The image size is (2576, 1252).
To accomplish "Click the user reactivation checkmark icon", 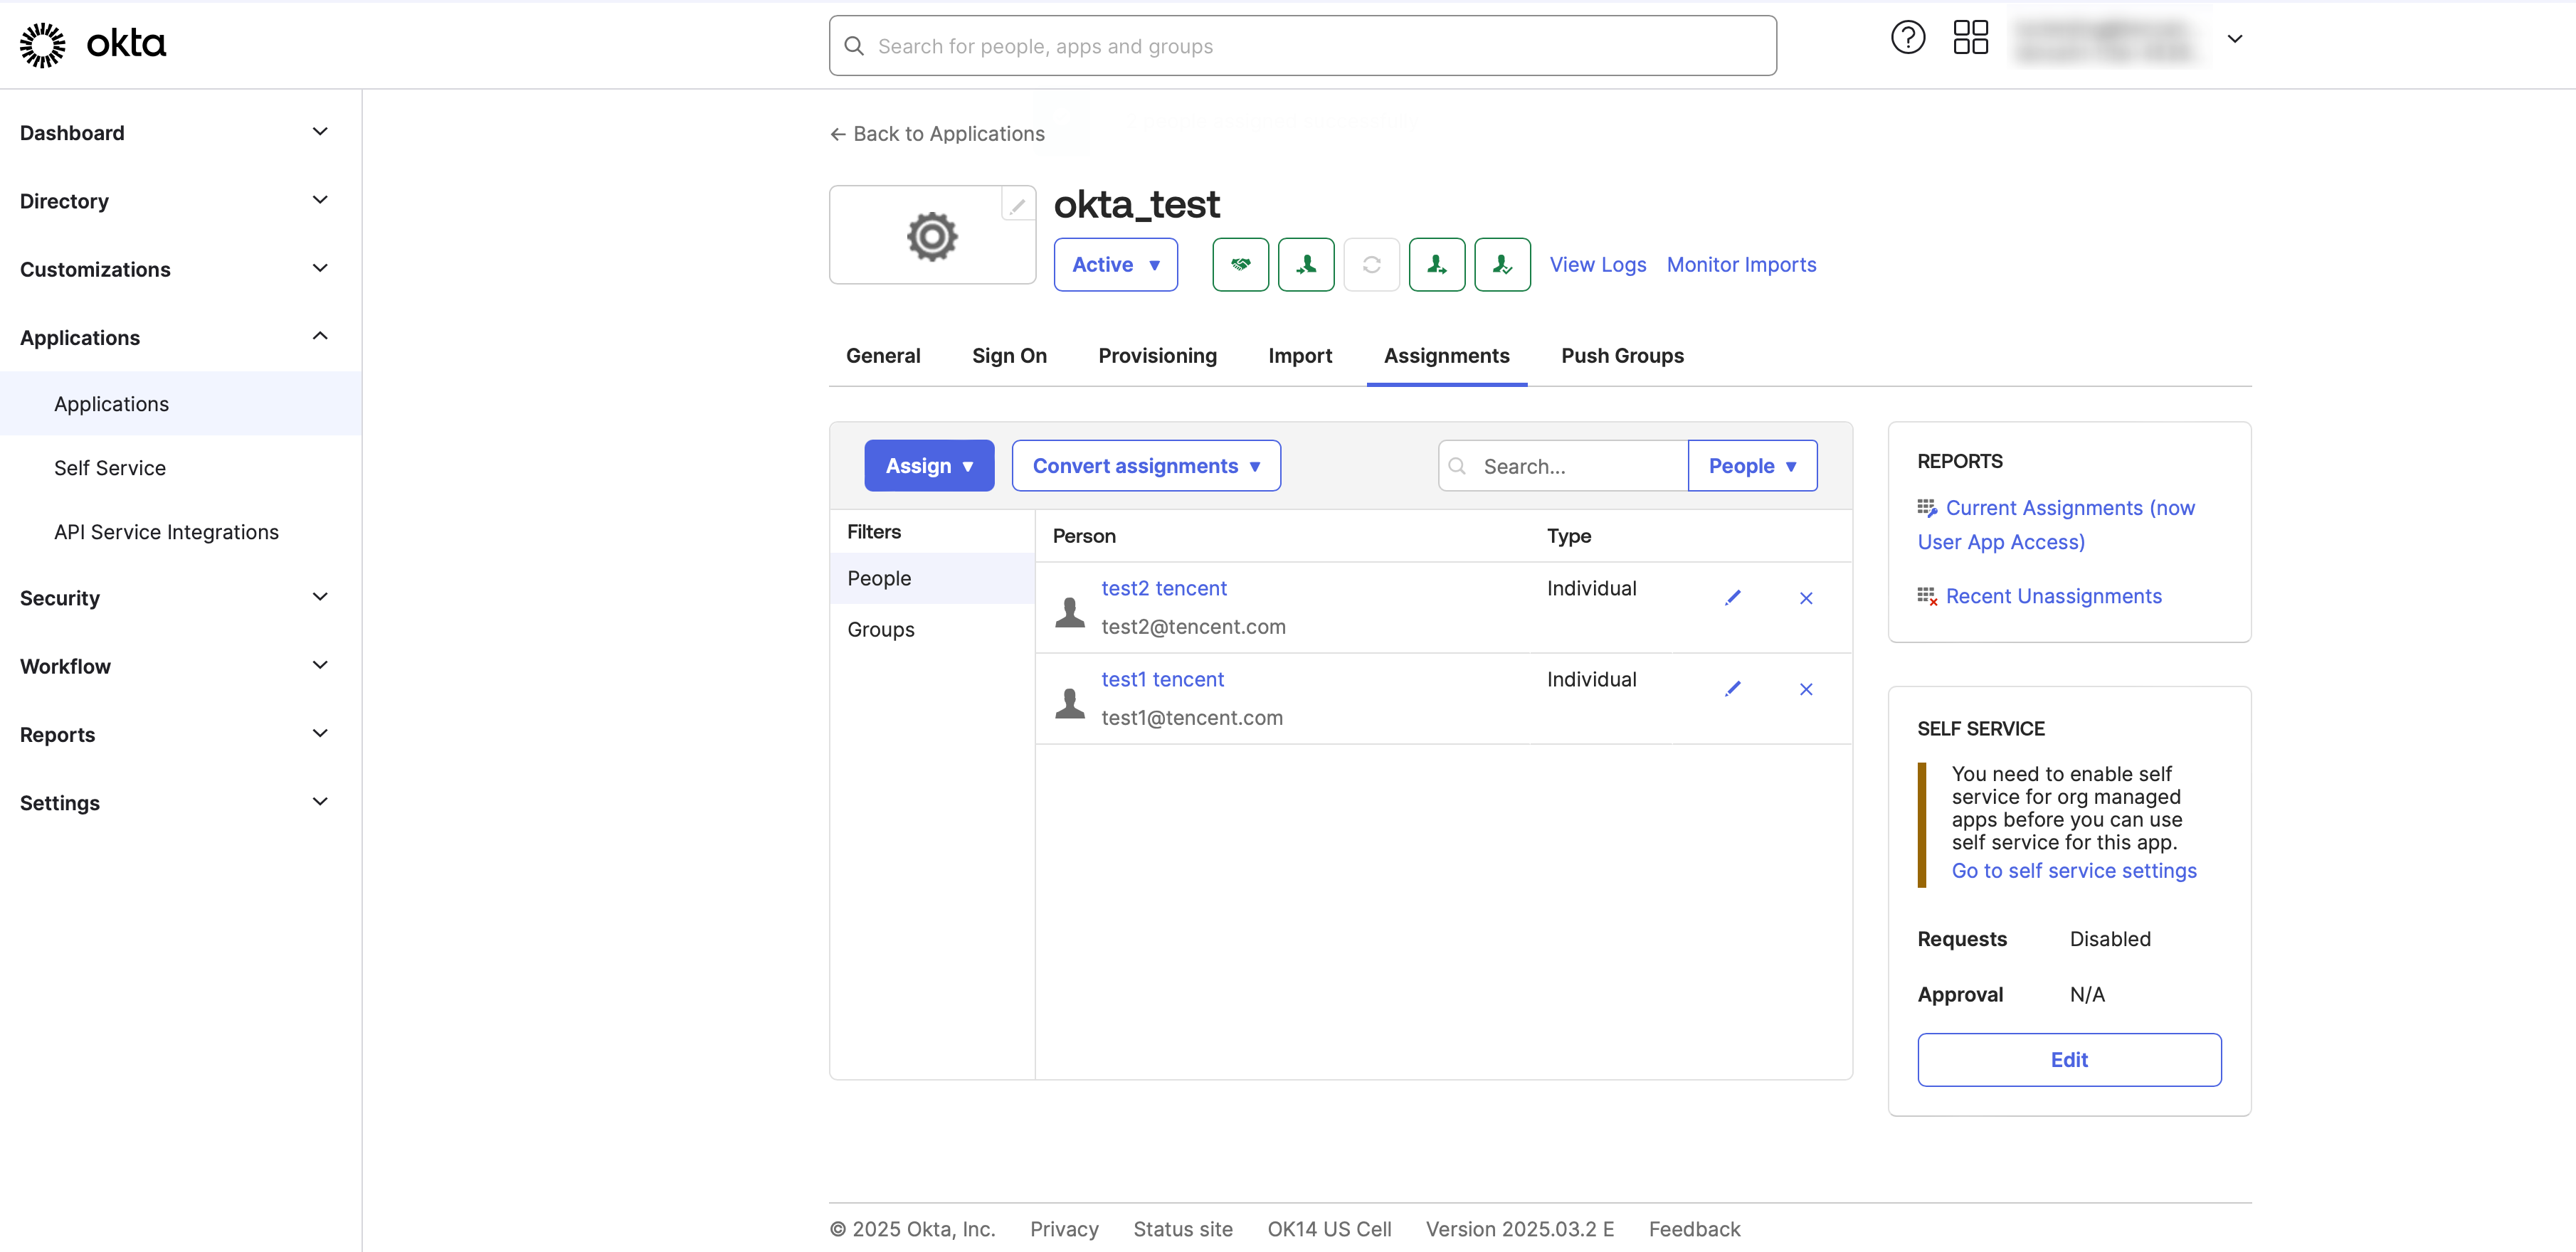I will [x=1502, y=265].
